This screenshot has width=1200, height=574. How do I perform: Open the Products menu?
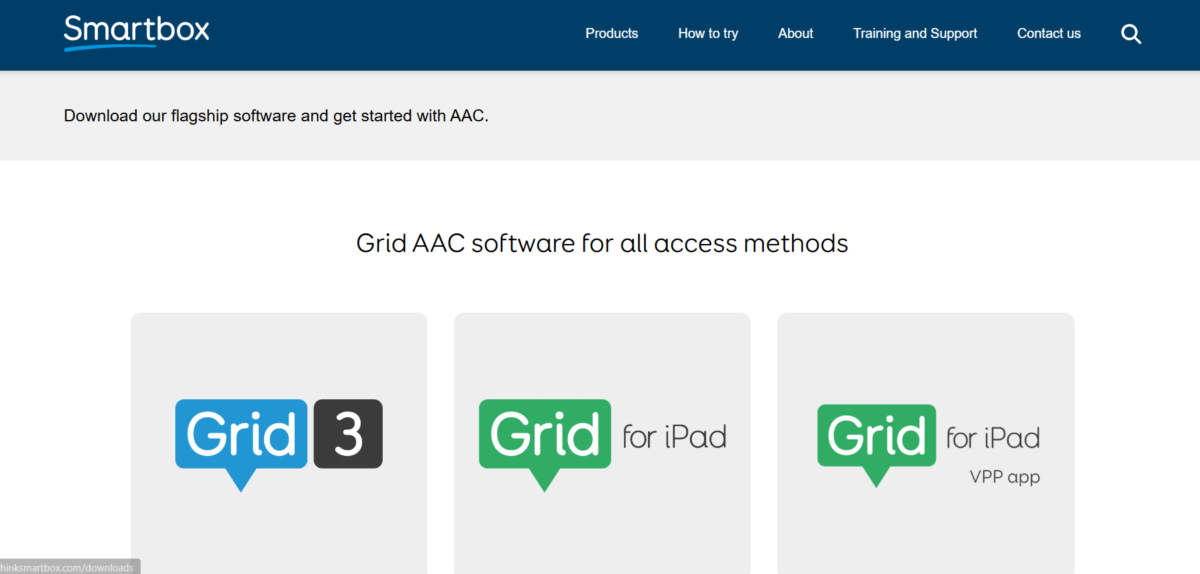click(612, 34)
